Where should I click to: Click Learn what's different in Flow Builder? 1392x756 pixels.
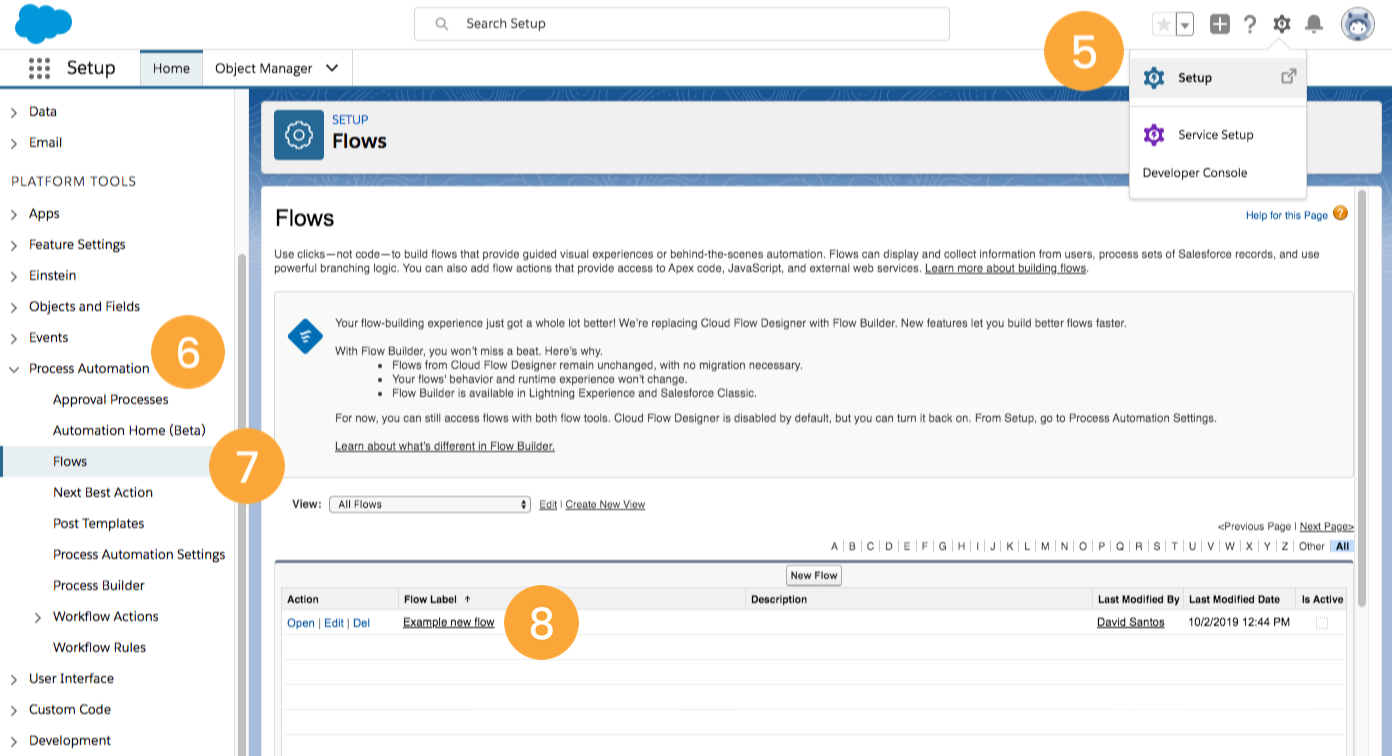pos(445,446)
